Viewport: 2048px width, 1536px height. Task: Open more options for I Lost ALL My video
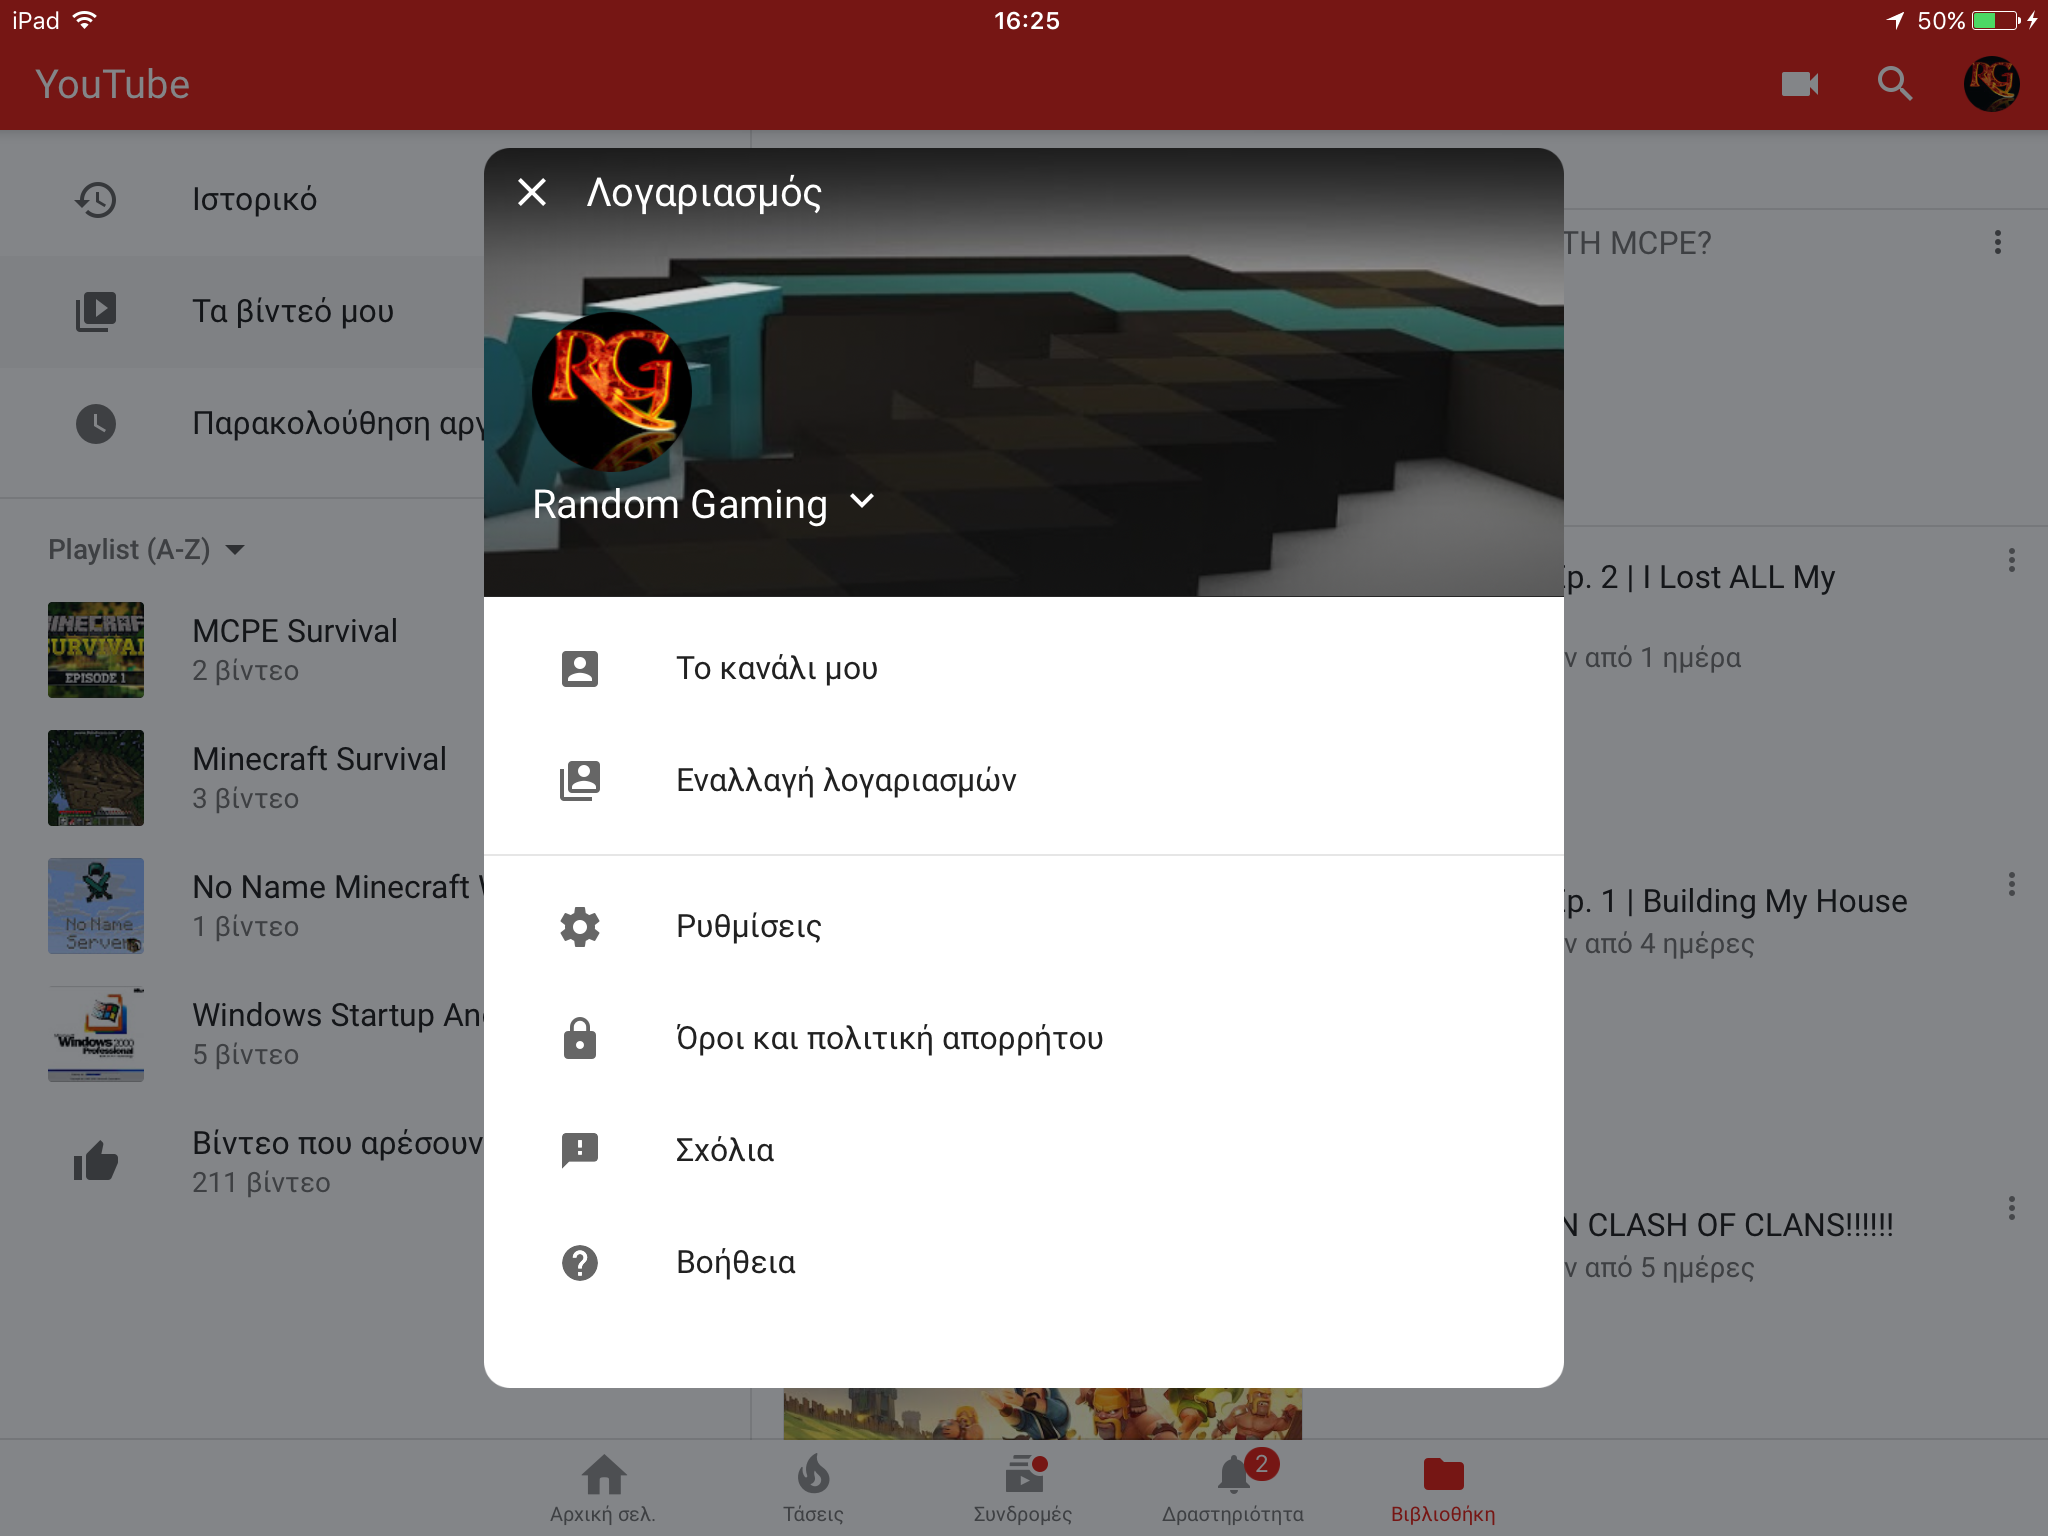pyautogui.click(x=2012, y=560)
